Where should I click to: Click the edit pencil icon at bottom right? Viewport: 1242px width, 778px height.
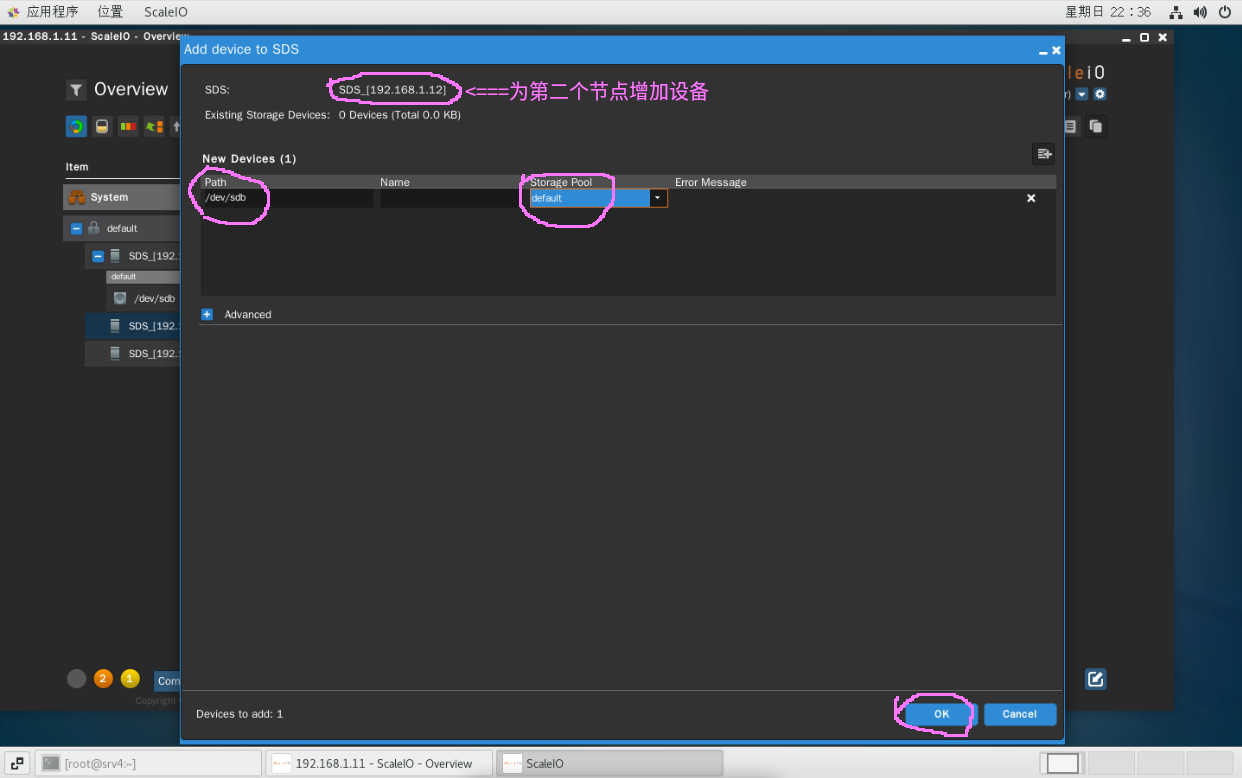click(1096, 680)
